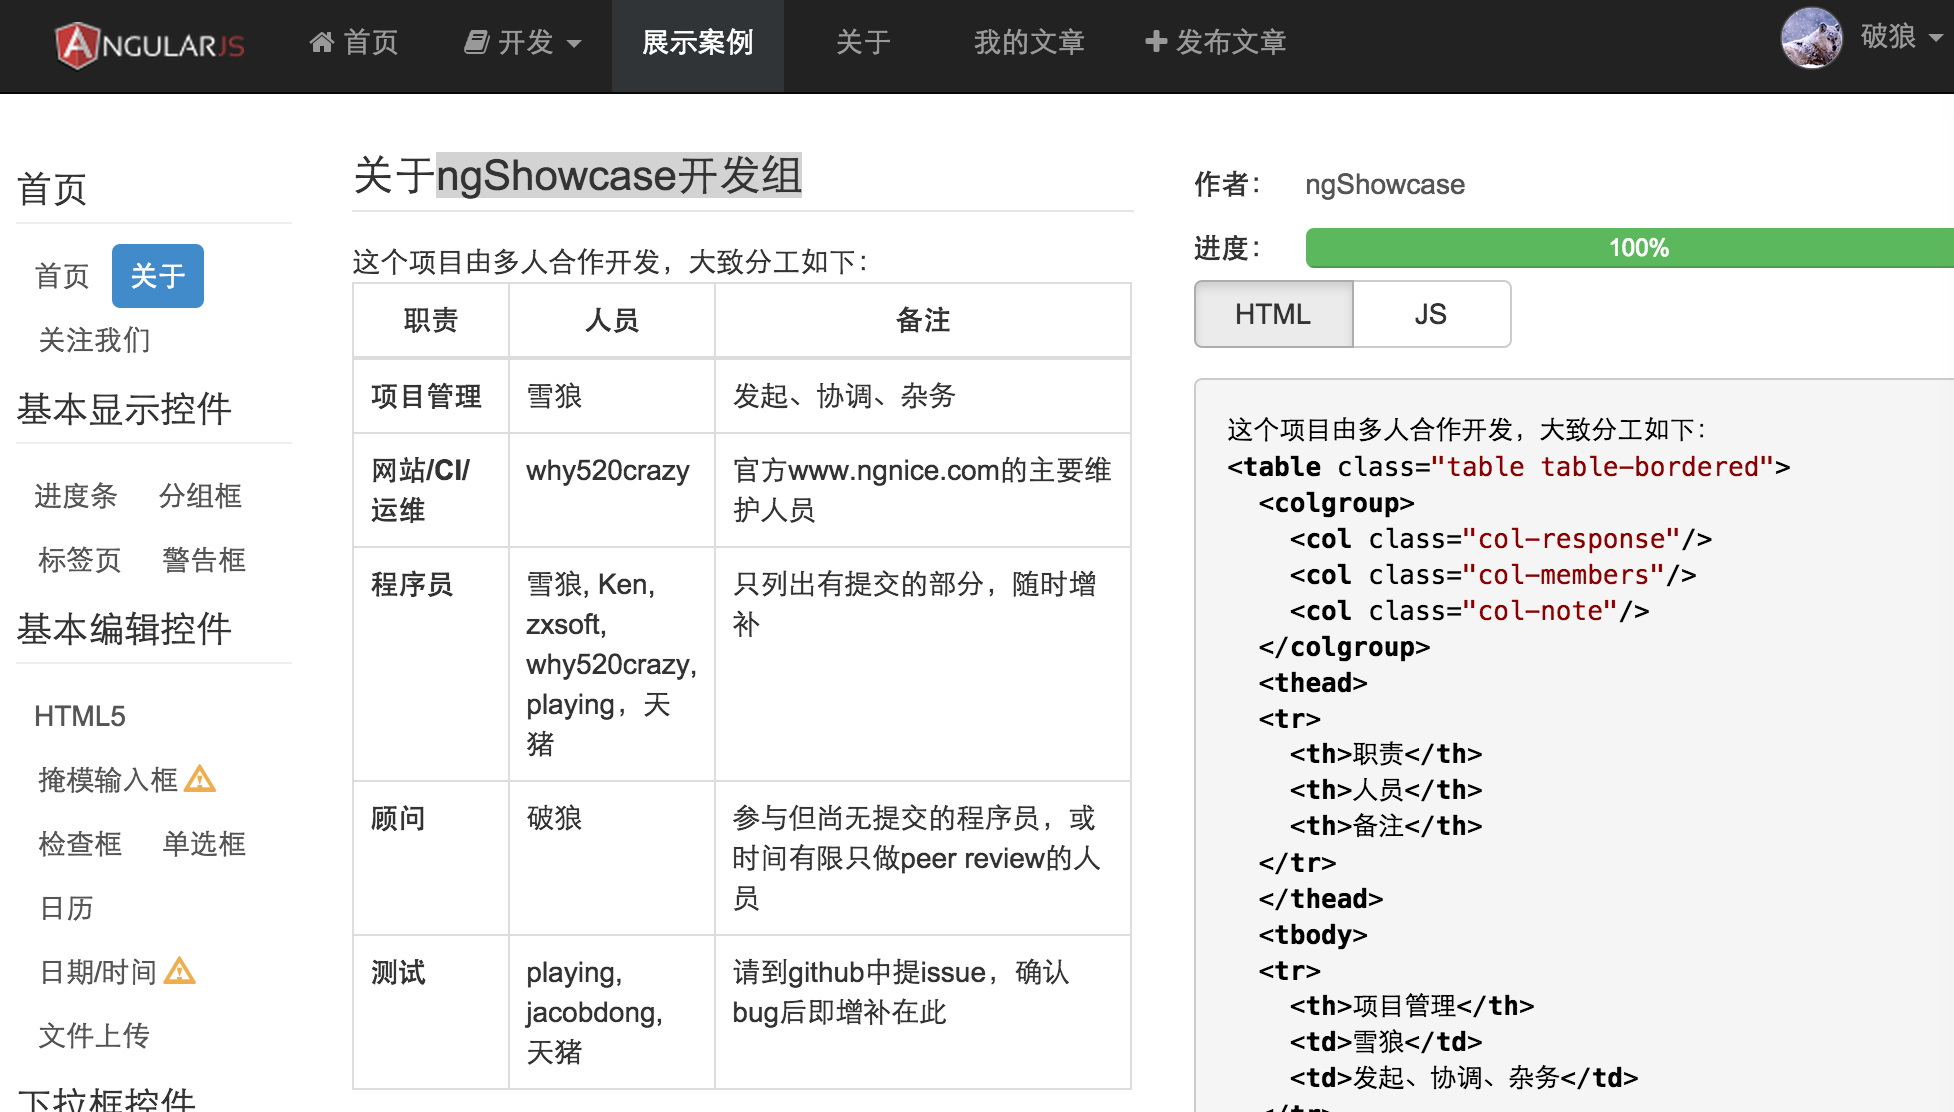Viewport: 1954px width, 1112px height.
Task: Open the 掩模输入框 sidebar link
Action: pos(108,780)
